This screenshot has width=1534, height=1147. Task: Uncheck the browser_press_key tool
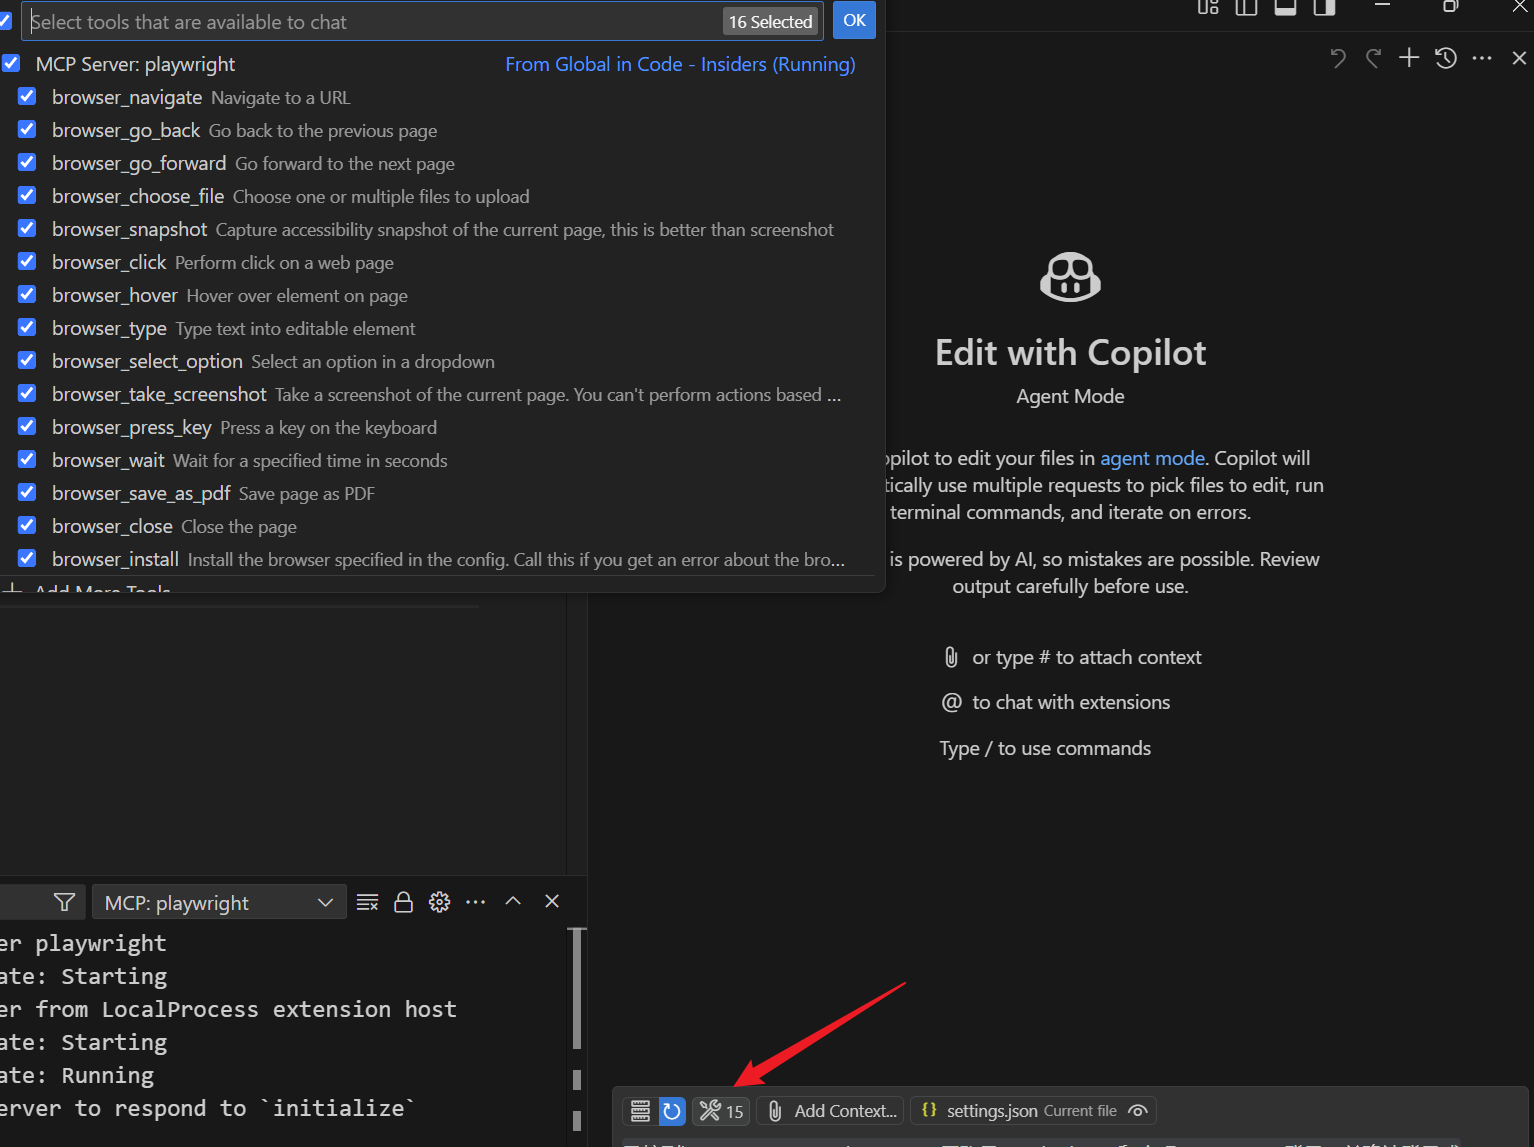[x=27, y=426]
